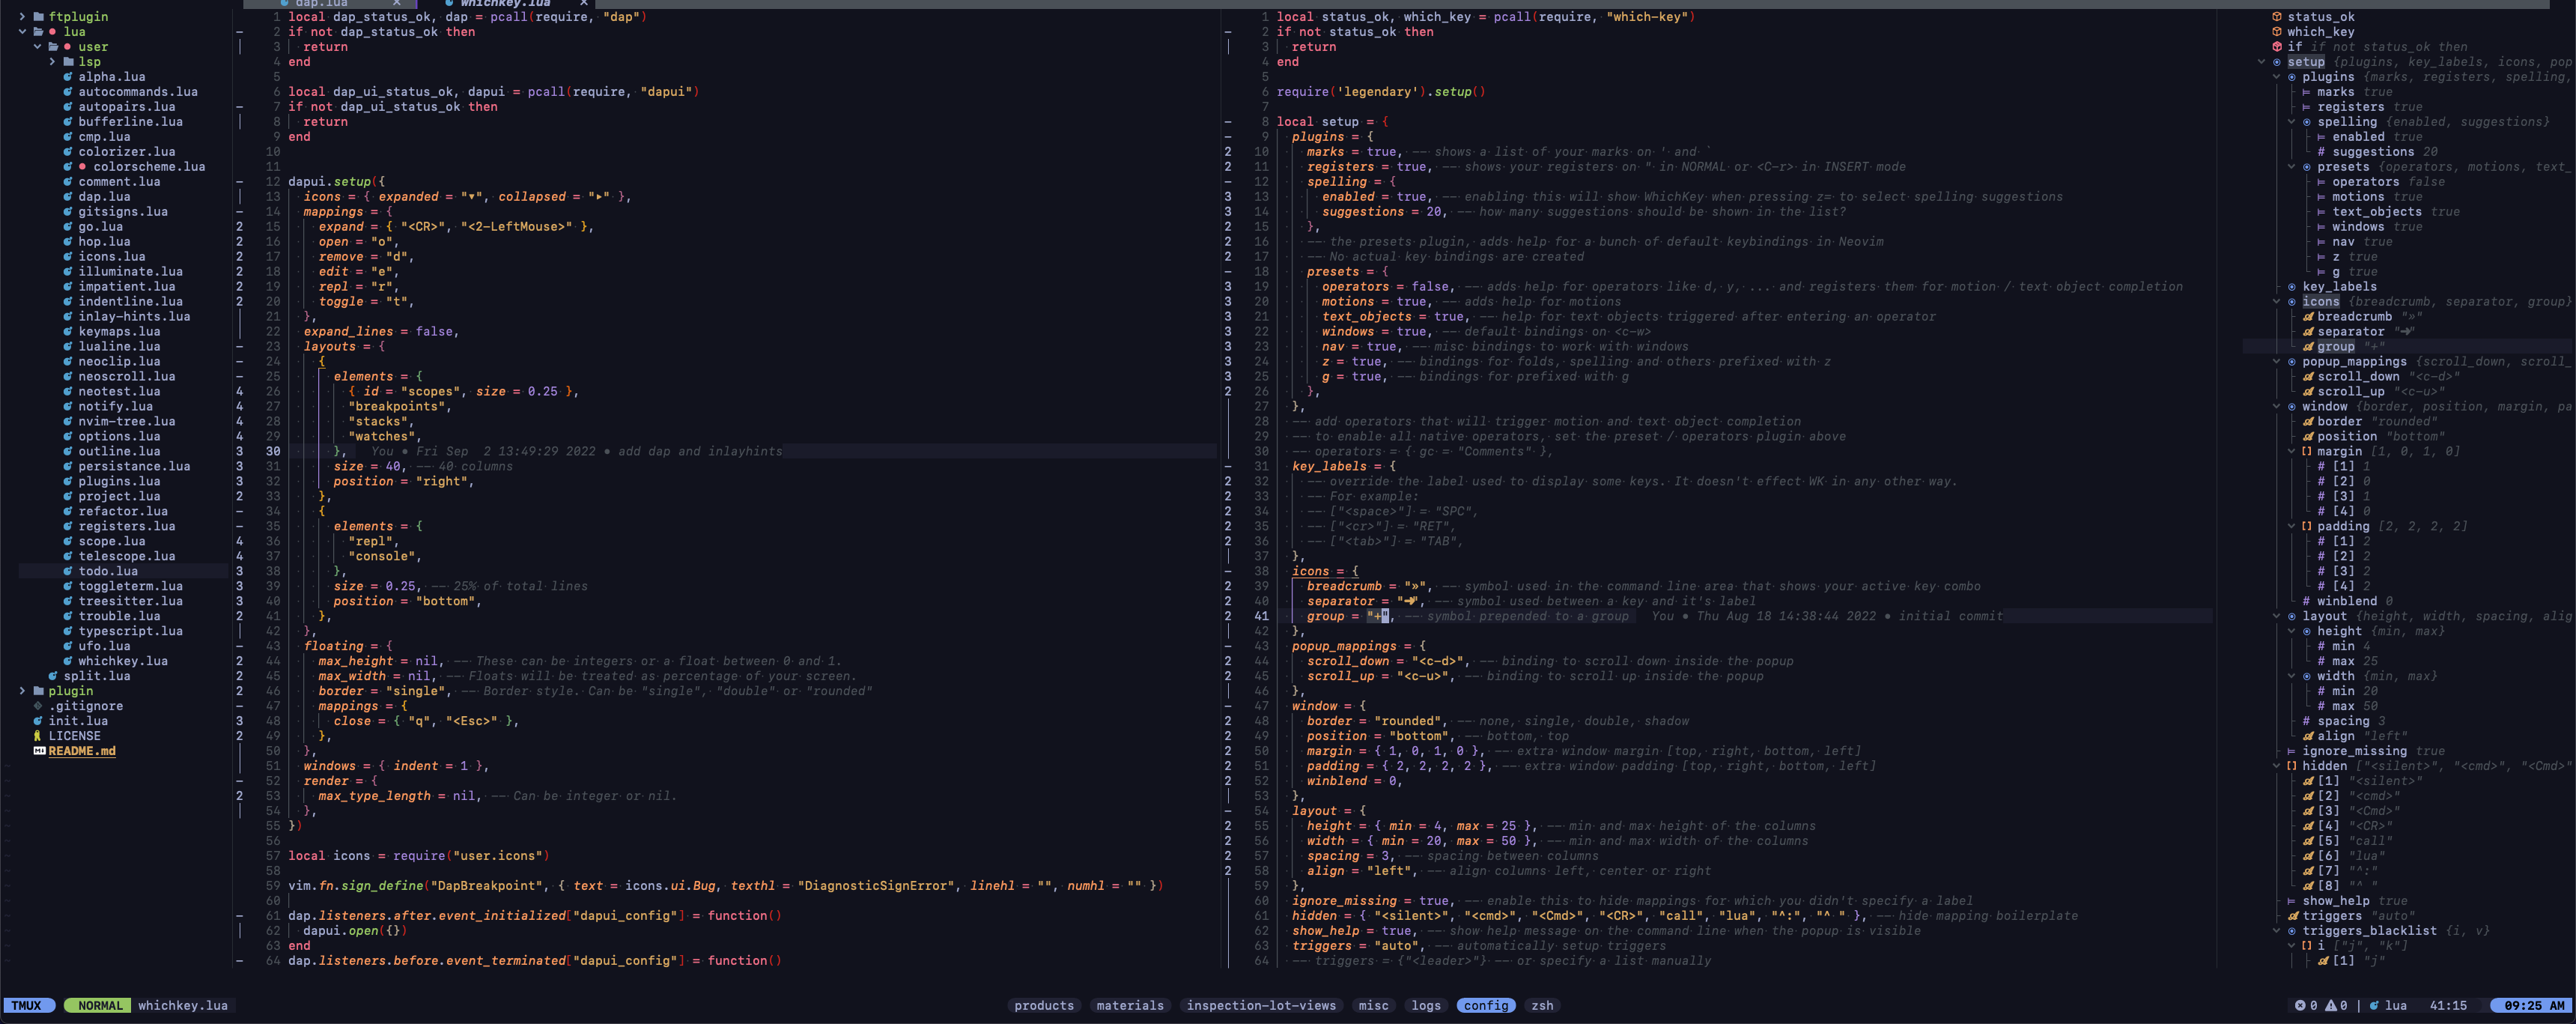Click the Lua language icon in the statusline
Screen dimensions: 2576x1024
coord(2375,1005)
